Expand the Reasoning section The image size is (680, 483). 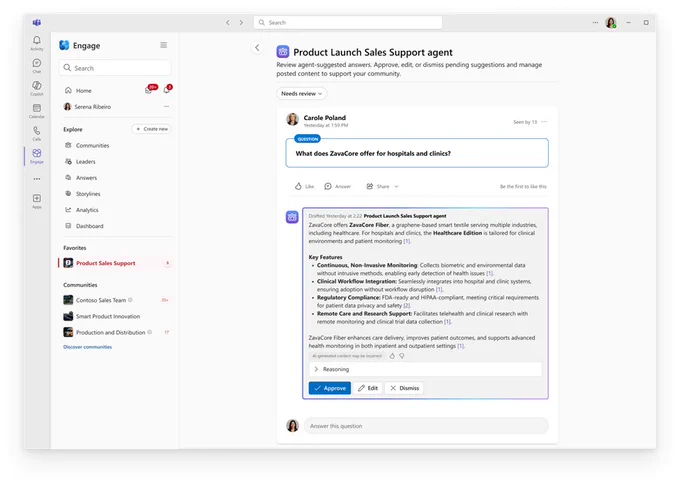click(x=425, y=369)
